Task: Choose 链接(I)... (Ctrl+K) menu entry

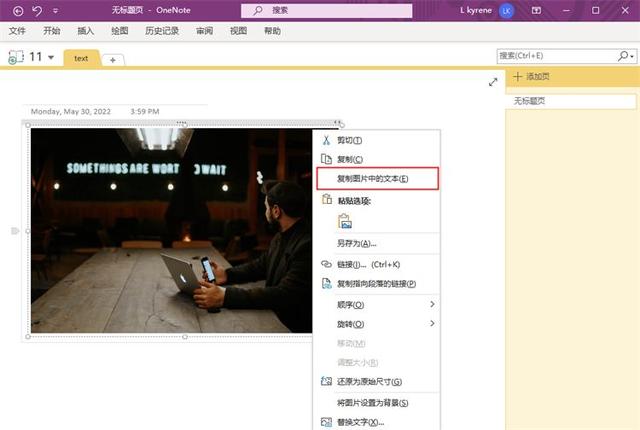Action: tap(378, 264)
